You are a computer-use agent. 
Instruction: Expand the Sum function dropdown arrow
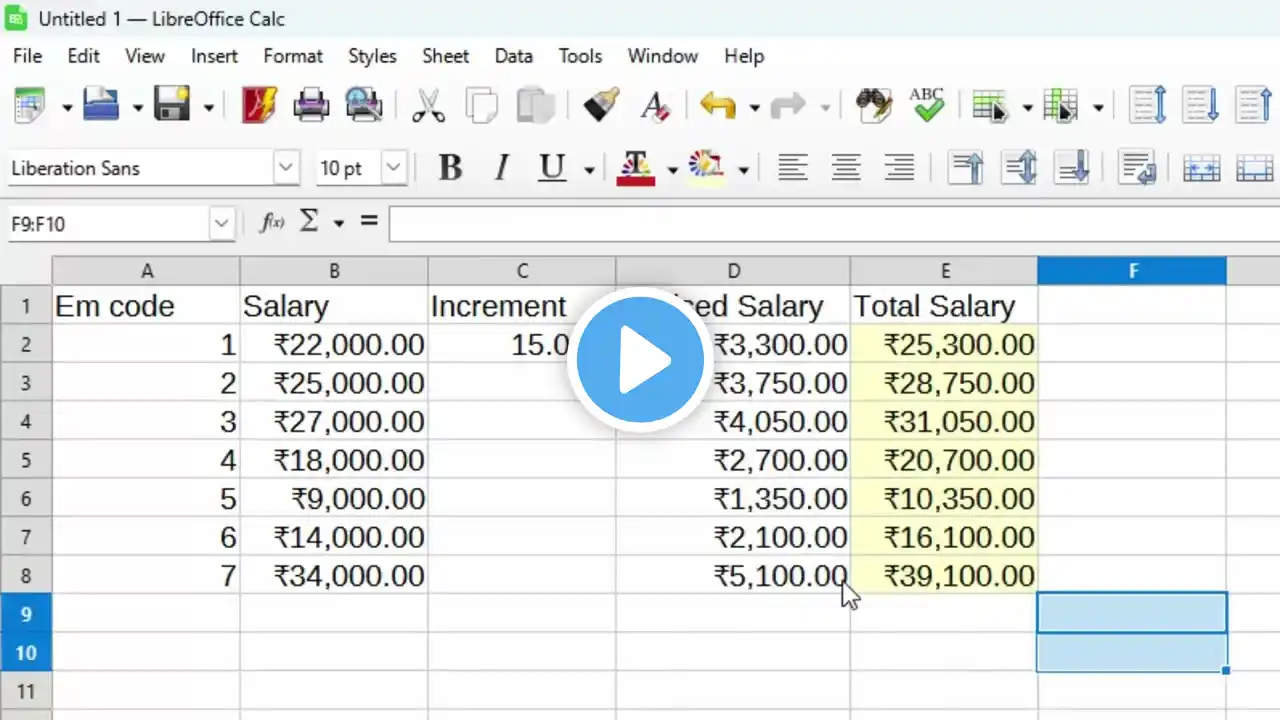tap(338, 223)
